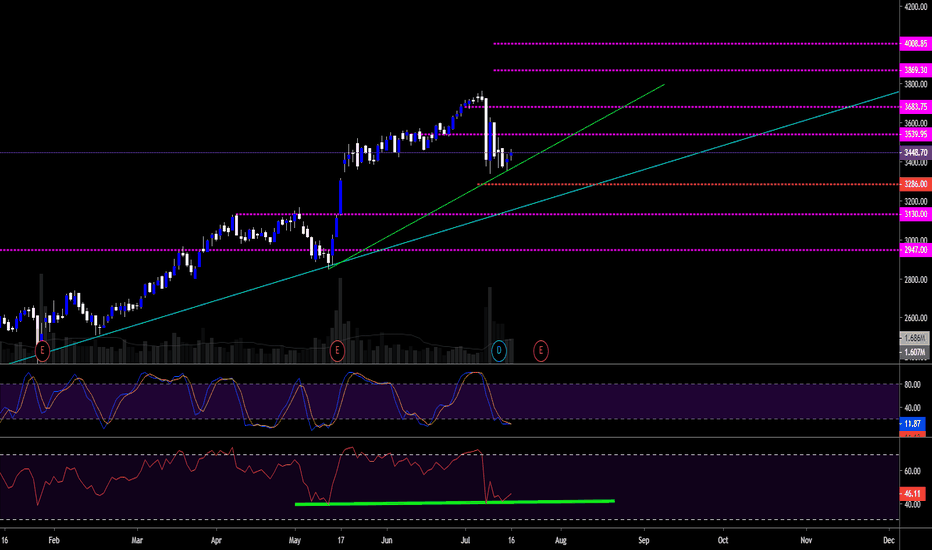Click the blue dividend marker D
The image size is (932, 550).
[499, 351]
